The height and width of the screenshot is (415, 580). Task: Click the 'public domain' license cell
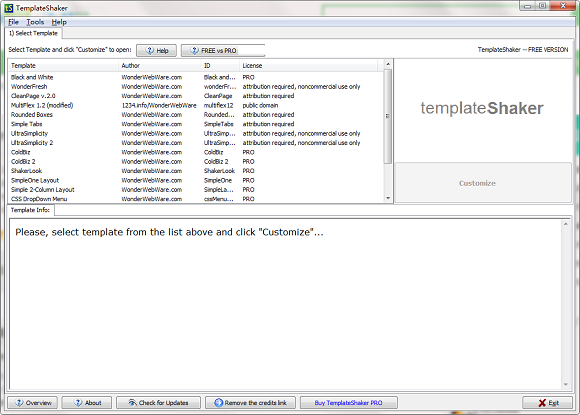pyautogui.click(x=260, y=105)
